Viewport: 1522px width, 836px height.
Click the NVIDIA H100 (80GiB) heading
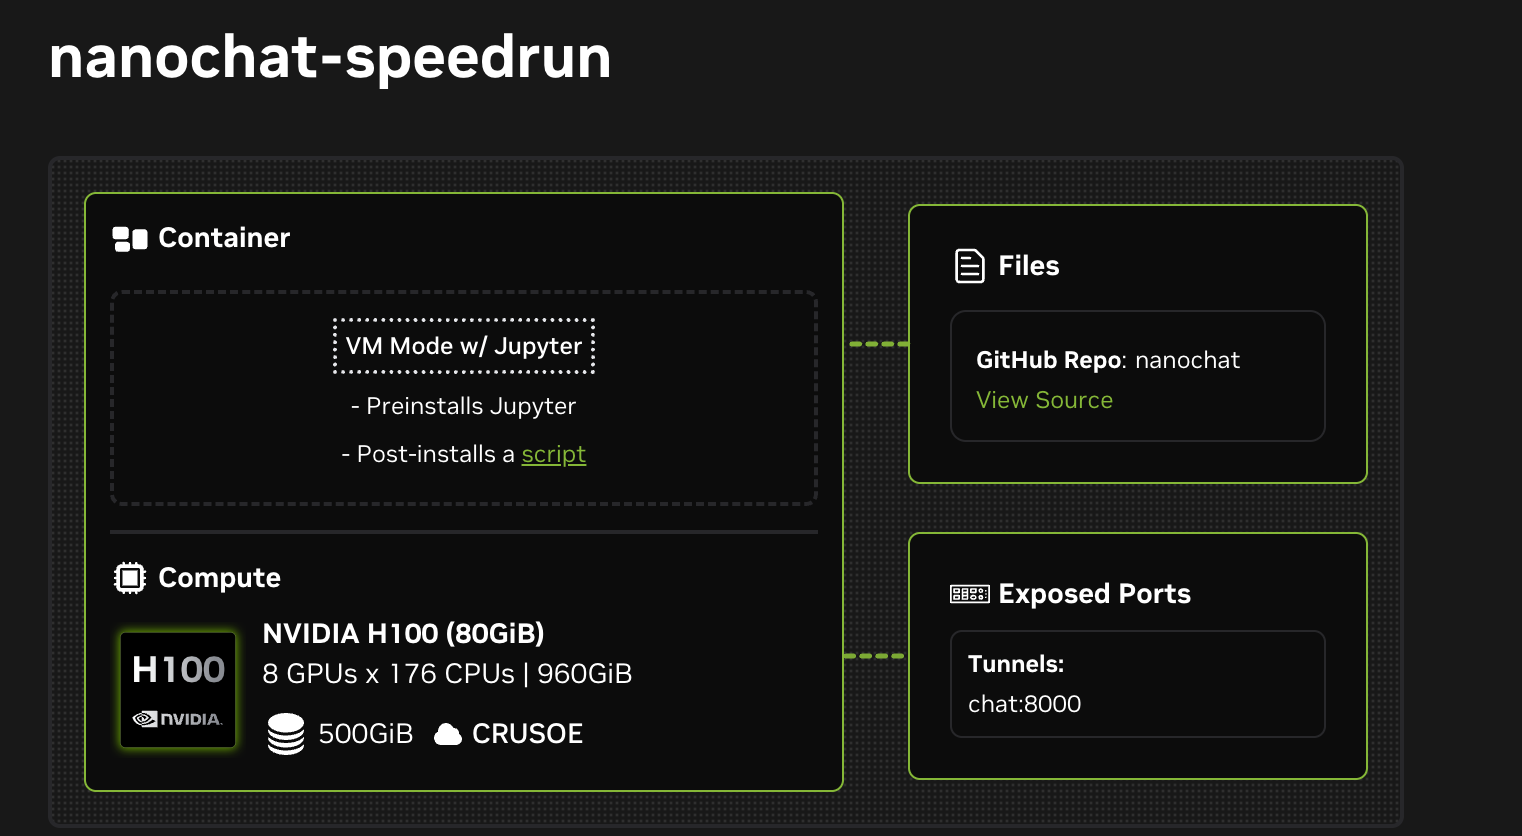403,634
